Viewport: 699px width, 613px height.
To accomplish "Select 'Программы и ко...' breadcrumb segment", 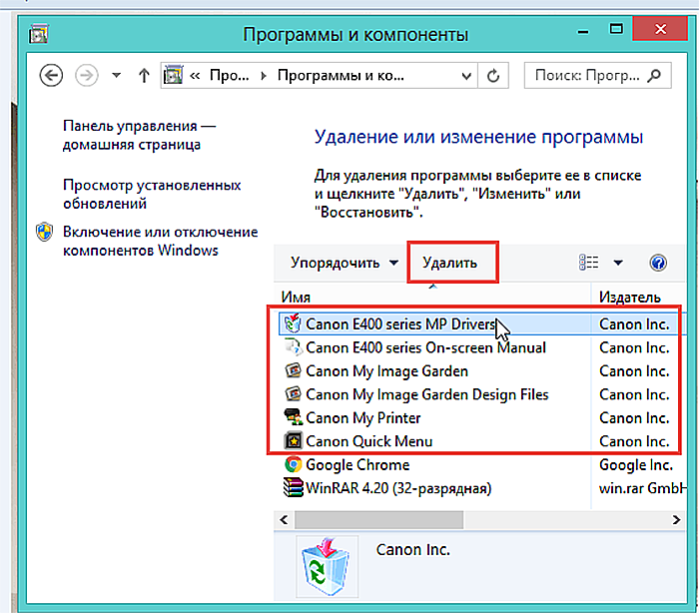I will (x=341, y=75).
